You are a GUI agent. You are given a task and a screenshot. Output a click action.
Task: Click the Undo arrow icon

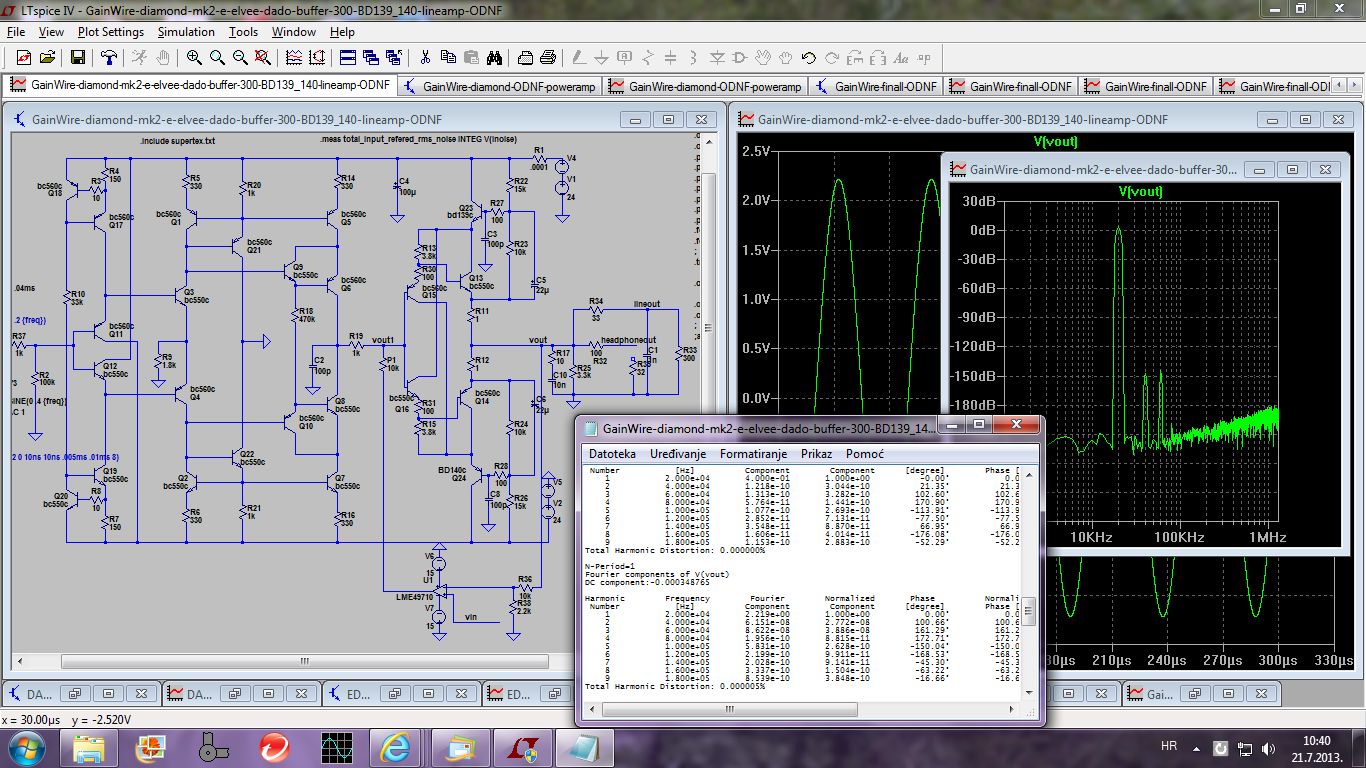tap(808, 57)
